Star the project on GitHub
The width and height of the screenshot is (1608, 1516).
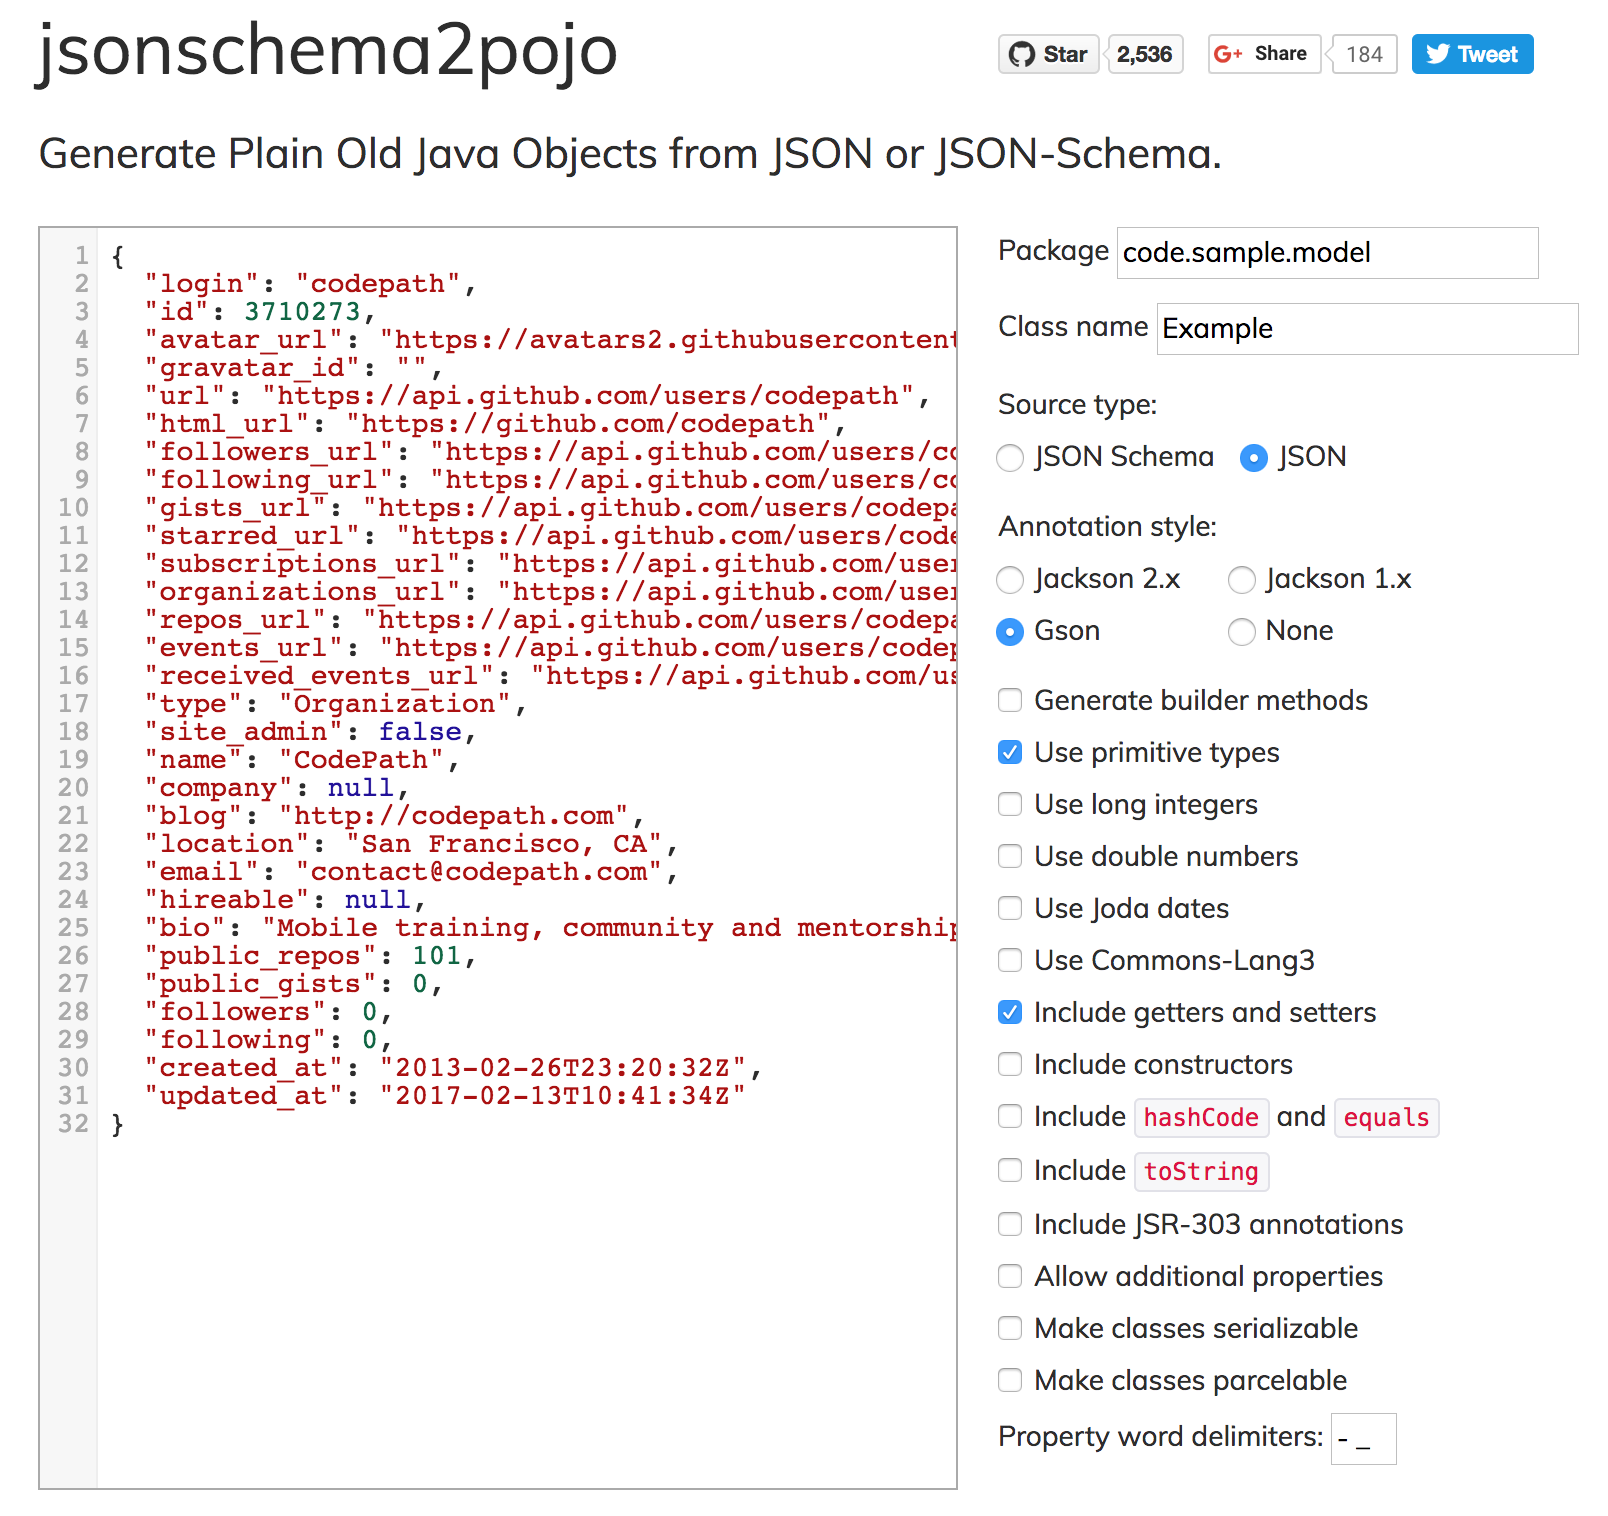click(x=1048, y=54)
